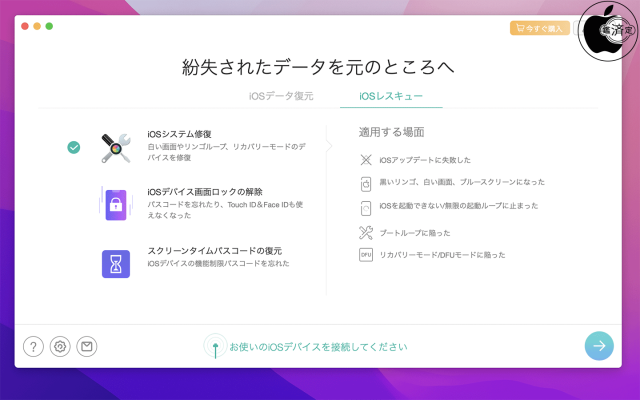Click the 適用する場面 heading

(391, 132)
